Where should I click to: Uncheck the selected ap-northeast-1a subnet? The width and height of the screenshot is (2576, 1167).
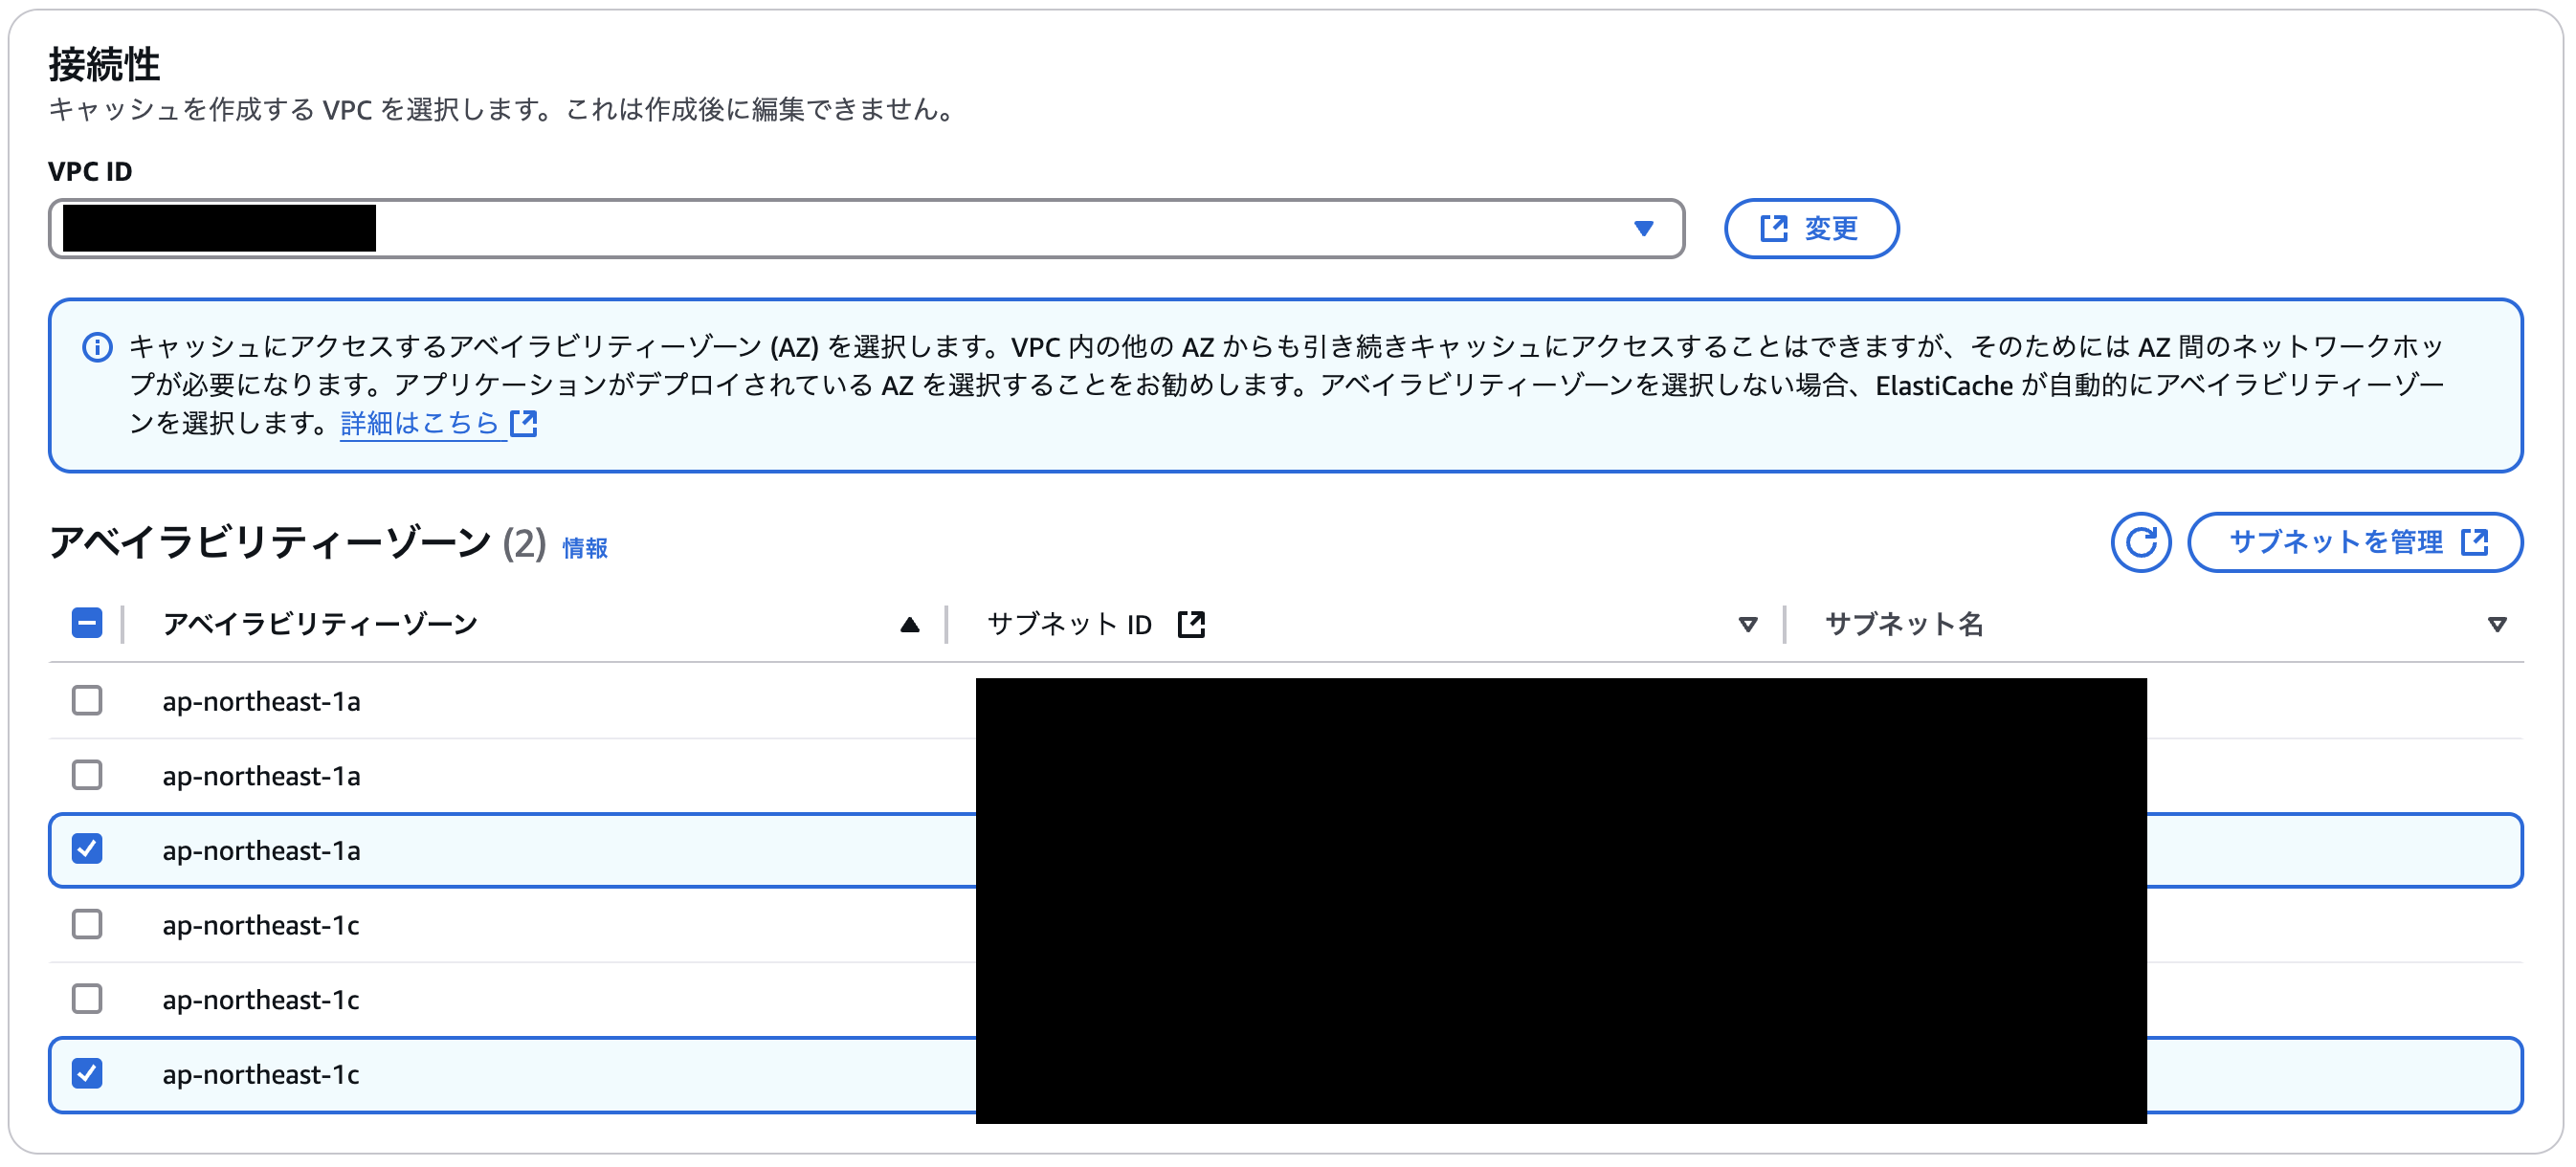click(87, 850)
